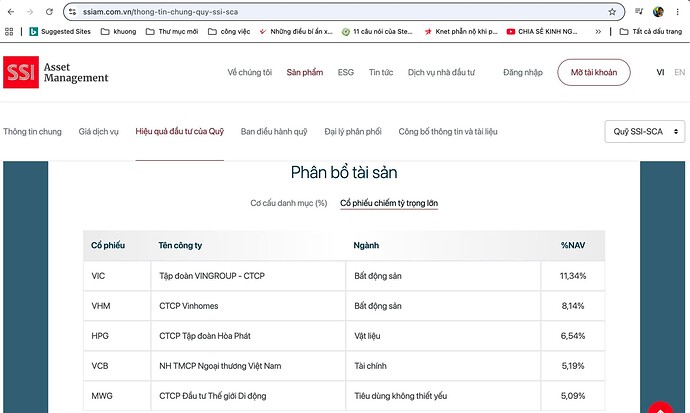
Task: Expand the Quỹ SSI-SCA fund dropdown
Action: (x=645, y=132)
